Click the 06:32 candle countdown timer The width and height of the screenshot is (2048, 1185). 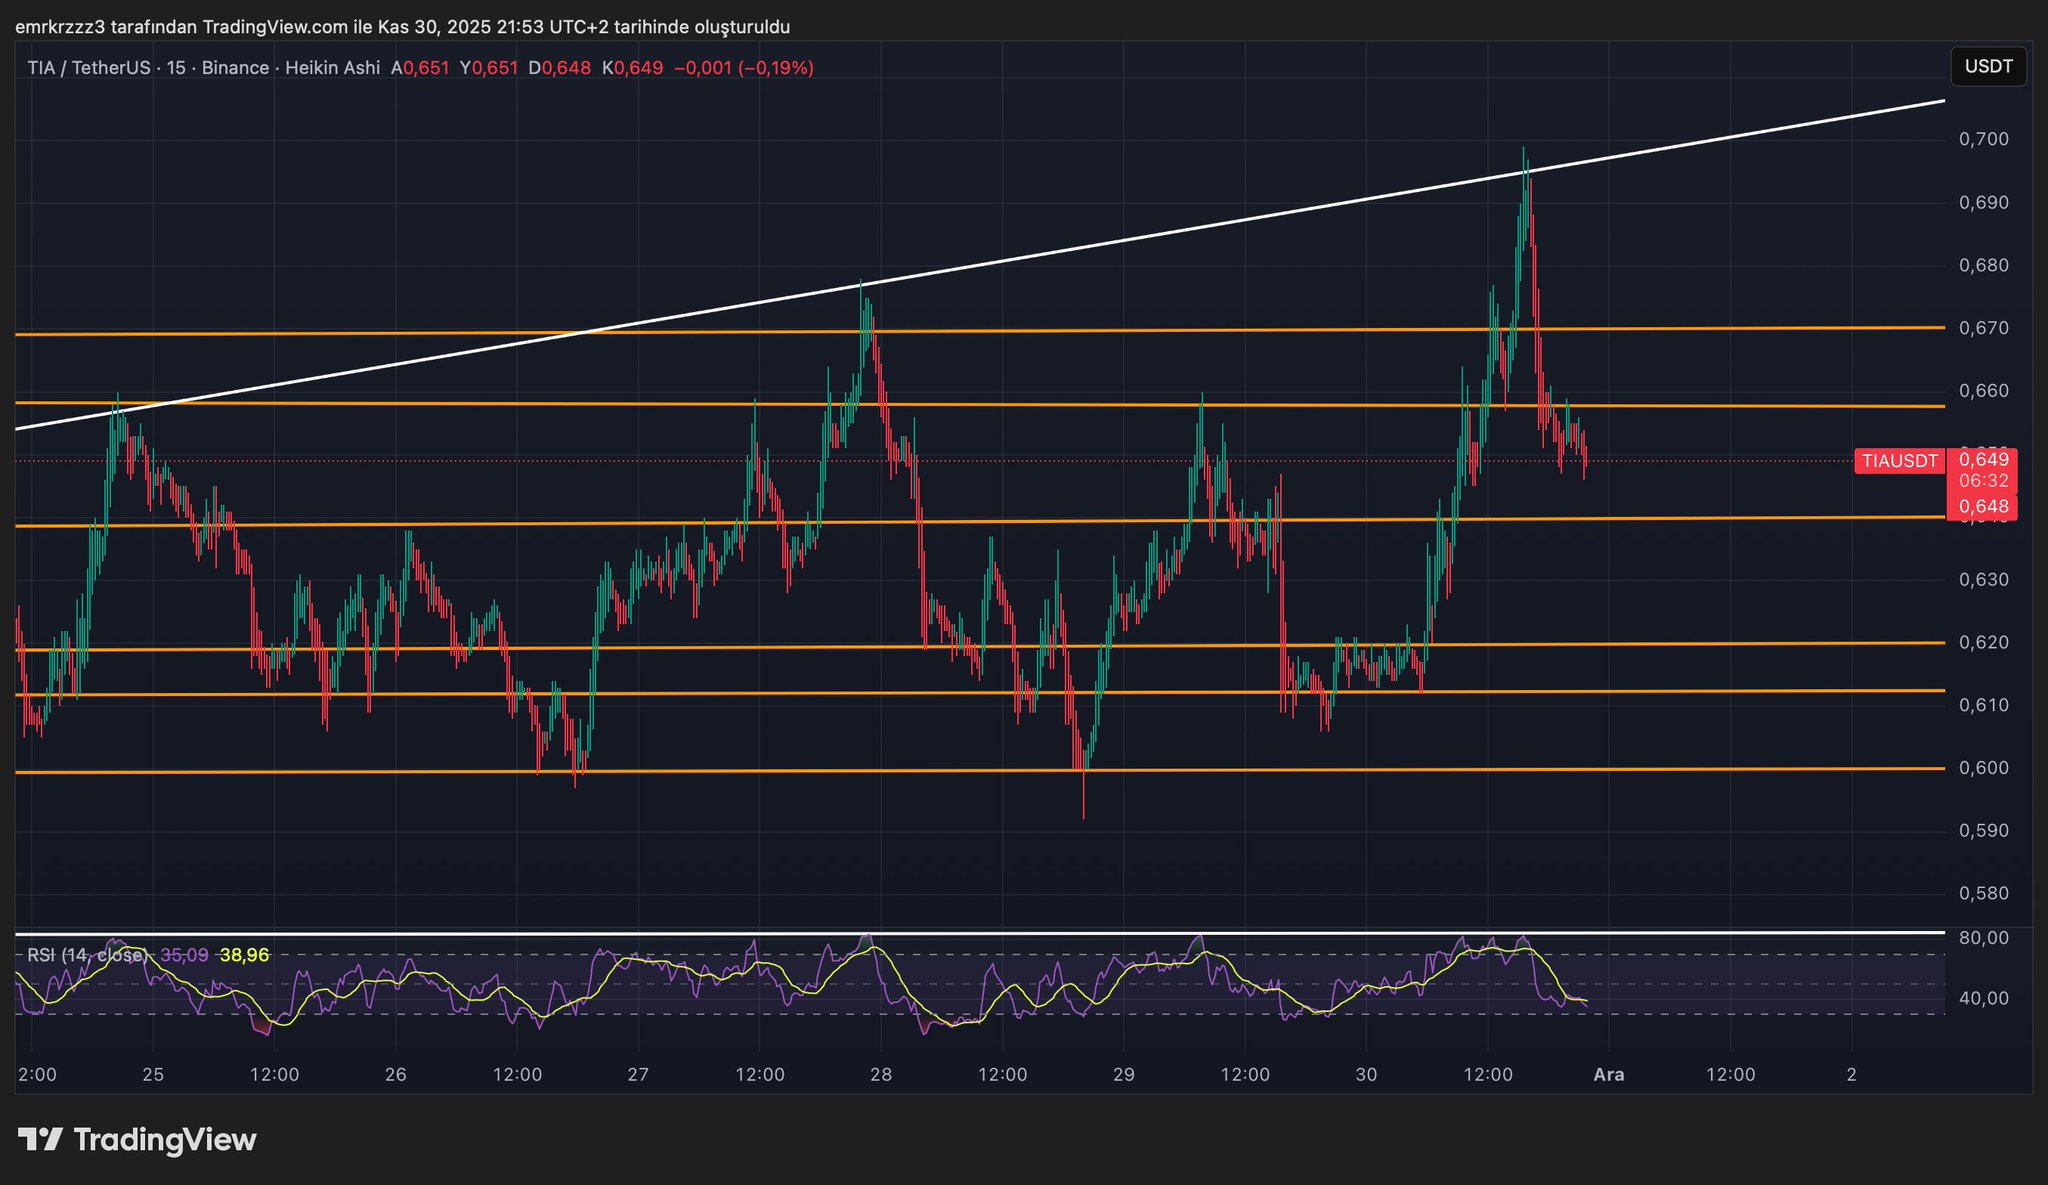tap(1984, 481)
